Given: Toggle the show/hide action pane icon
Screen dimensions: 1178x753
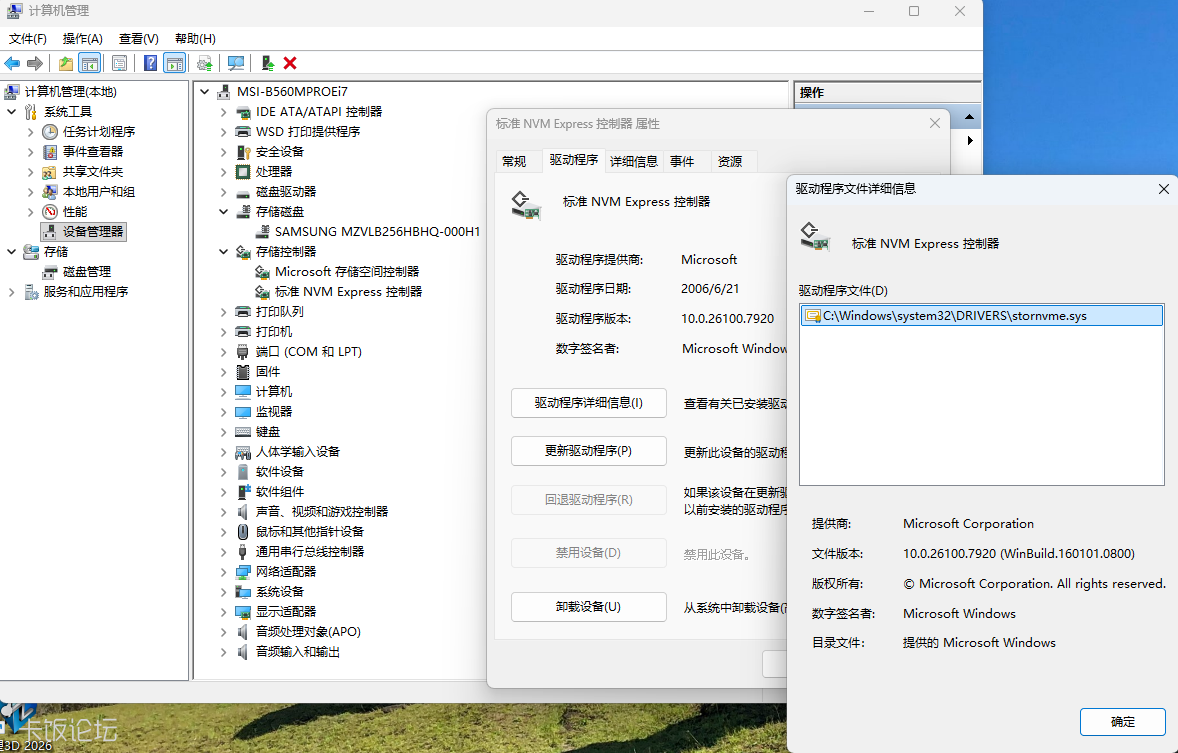Looking at the screenshot, I should [x=174, y=63].
